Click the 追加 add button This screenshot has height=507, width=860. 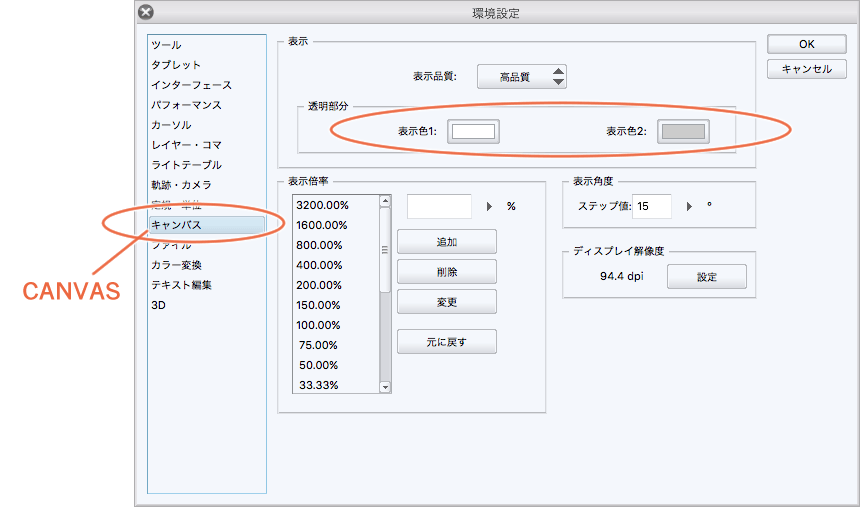click(447, 241)
